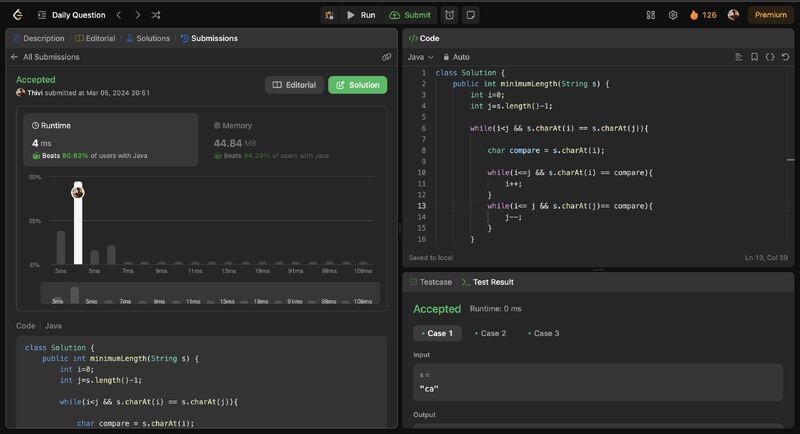Image resolution: width=800 pixels, height=434 pixels.
Task: Click the LeetCode logo icon
Action: (20, 15)
